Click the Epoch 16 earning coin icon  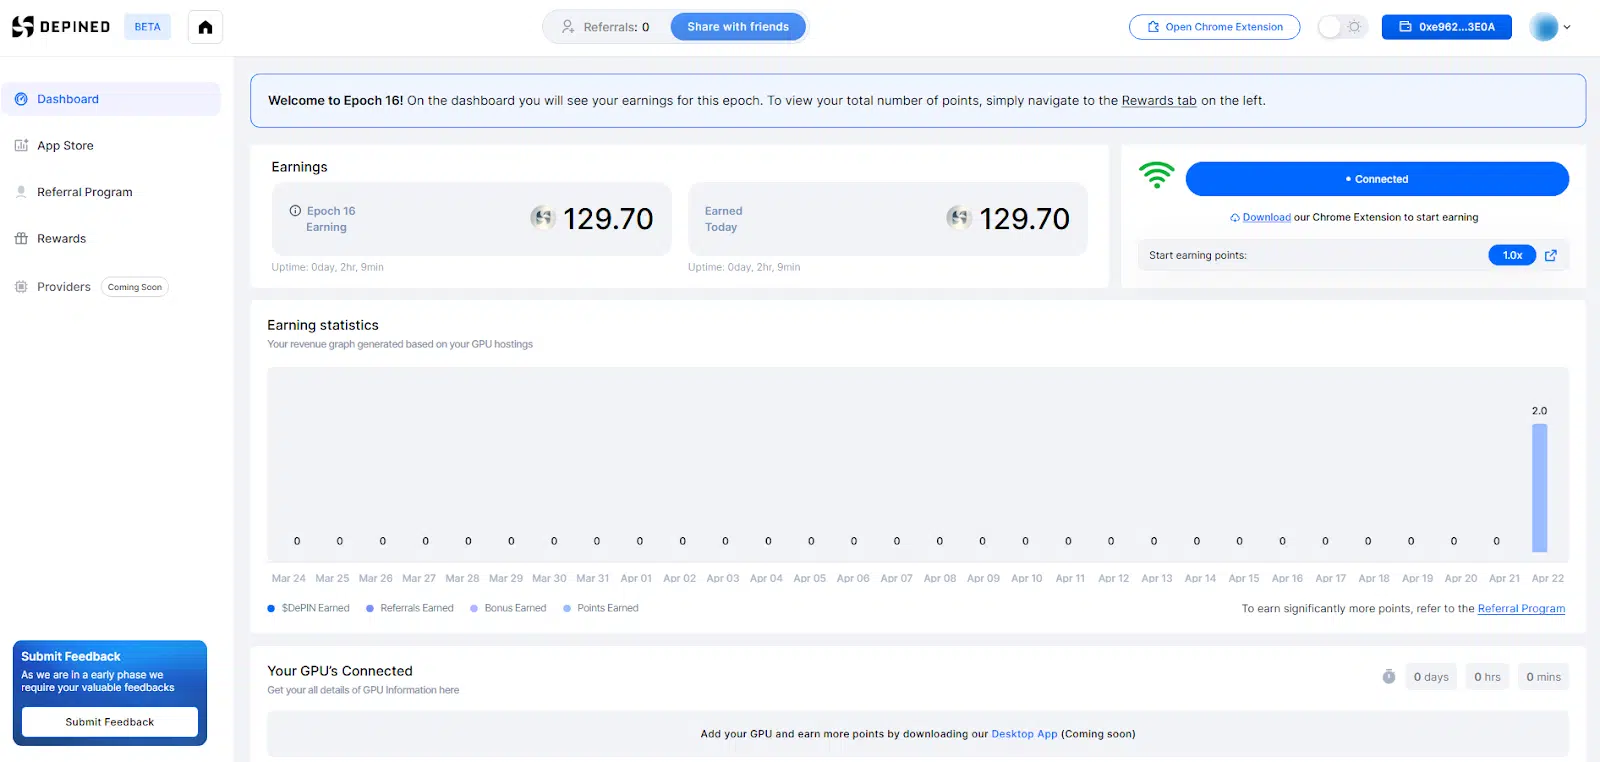[x=543, y=218]
